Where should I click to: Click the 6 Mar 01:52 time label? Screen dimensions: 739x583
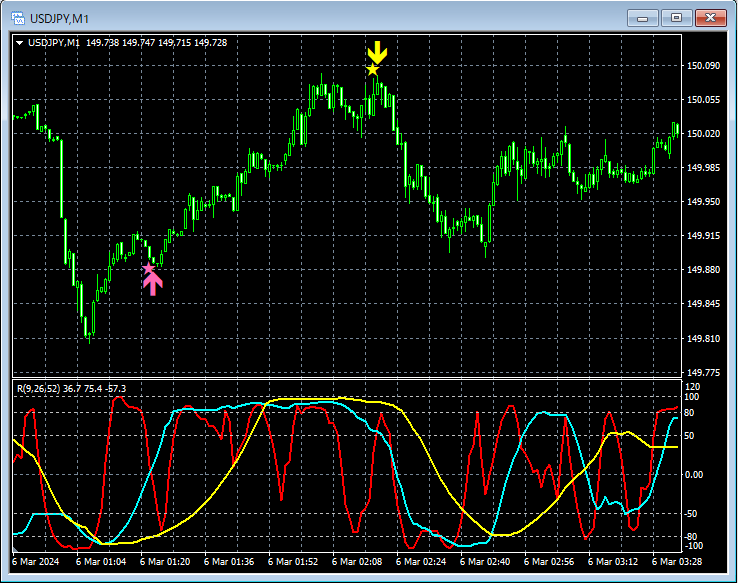point(293,562)
